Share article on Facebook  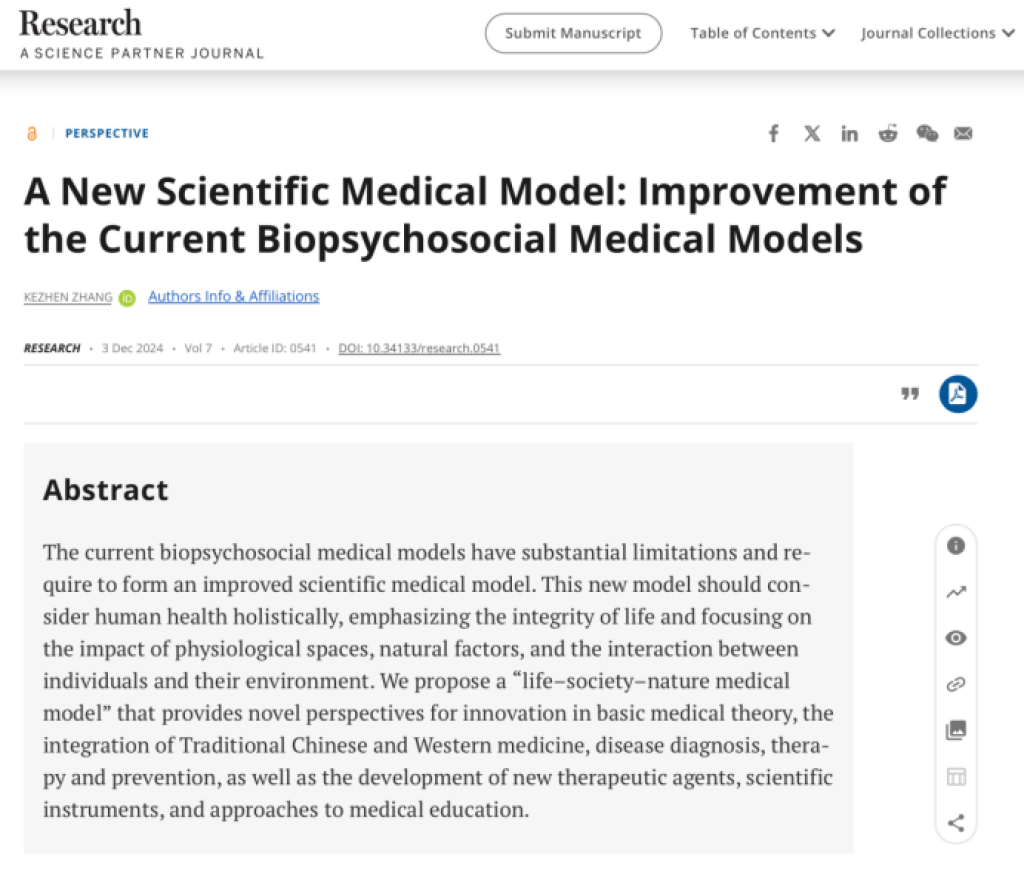(x=773, y=134)
